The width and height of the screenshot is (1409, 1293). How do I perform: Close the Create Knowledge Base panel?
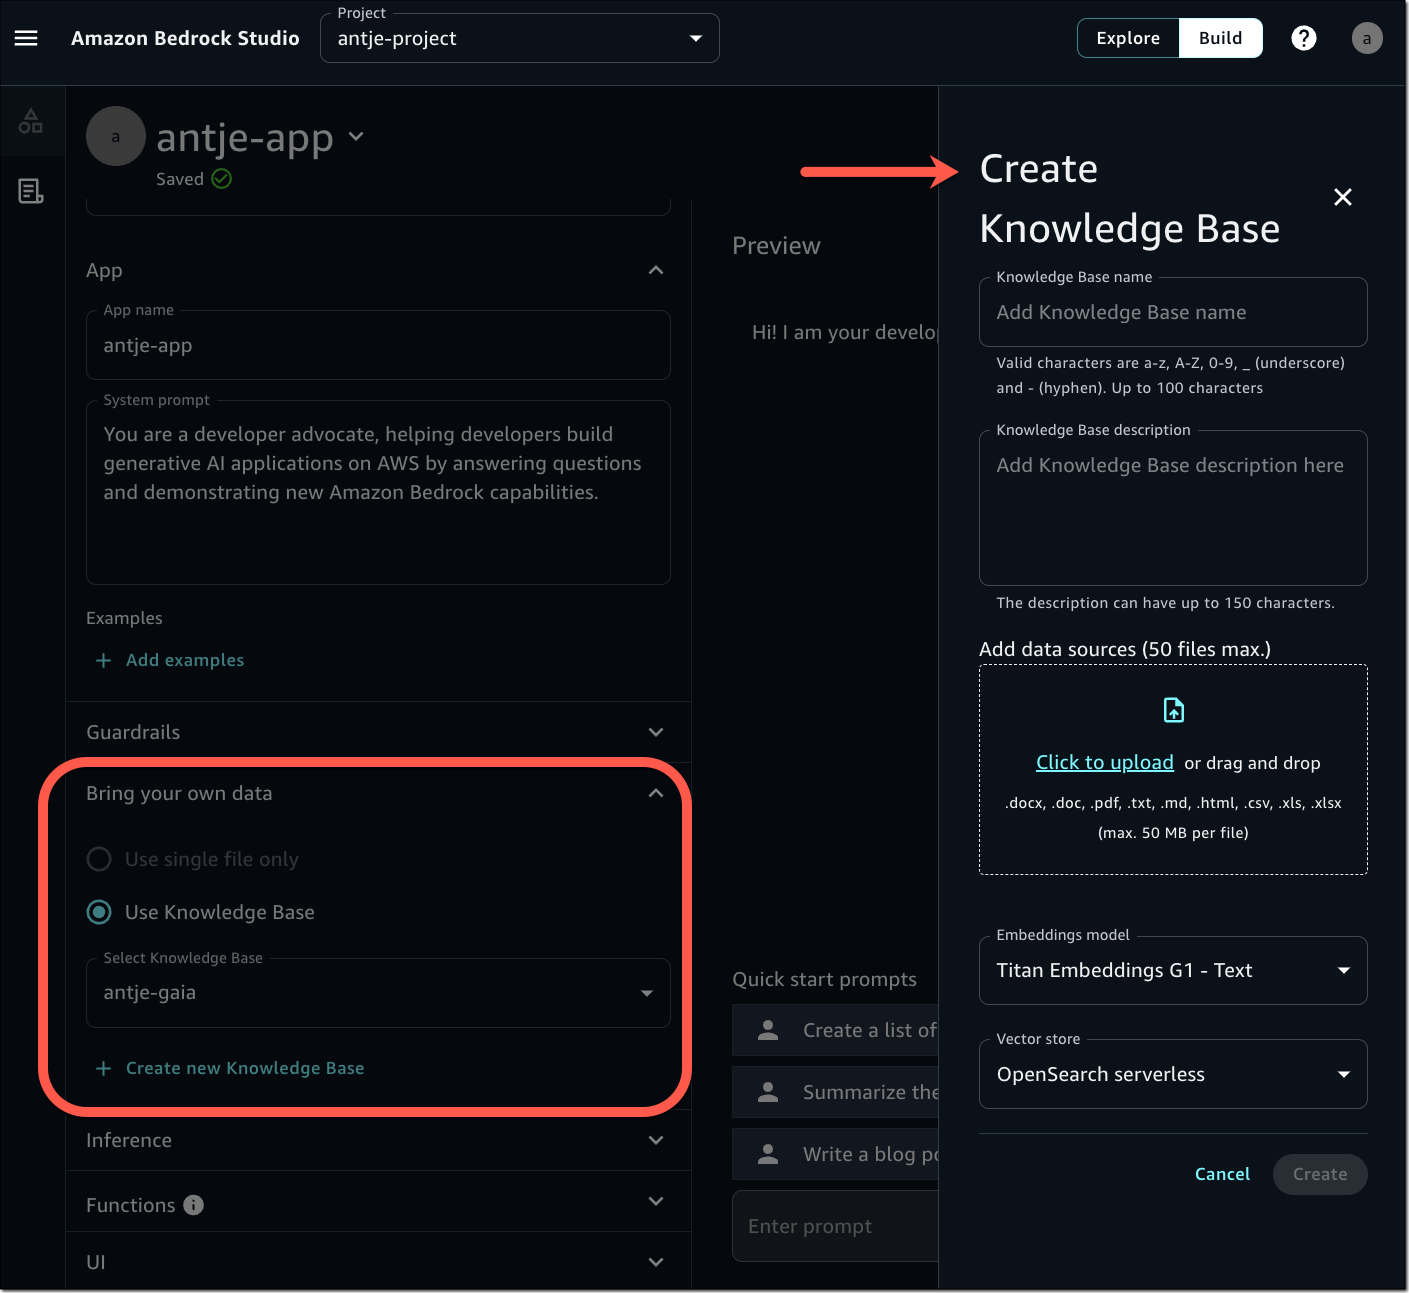pyautogui.click(x=1343, y=197)
